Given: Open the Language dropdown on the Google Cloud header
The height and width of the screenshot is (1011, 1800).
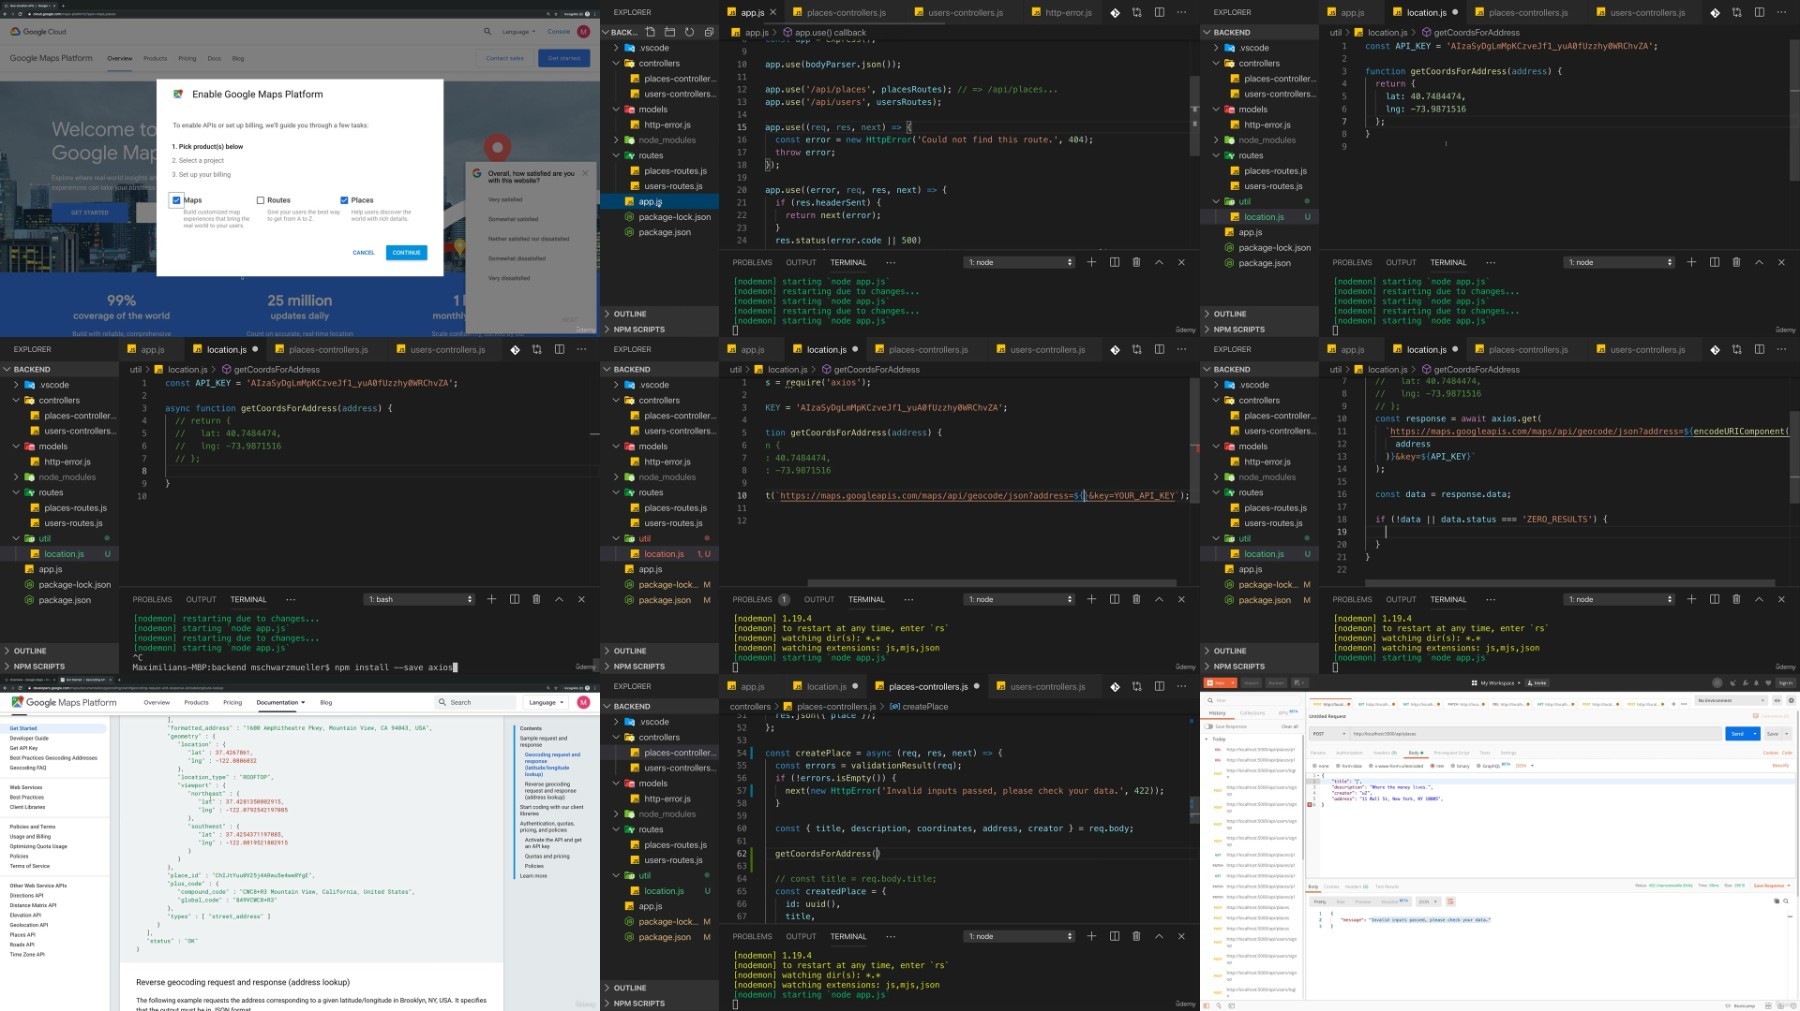Looking at the screenshot, I should (x=518, y=32).
